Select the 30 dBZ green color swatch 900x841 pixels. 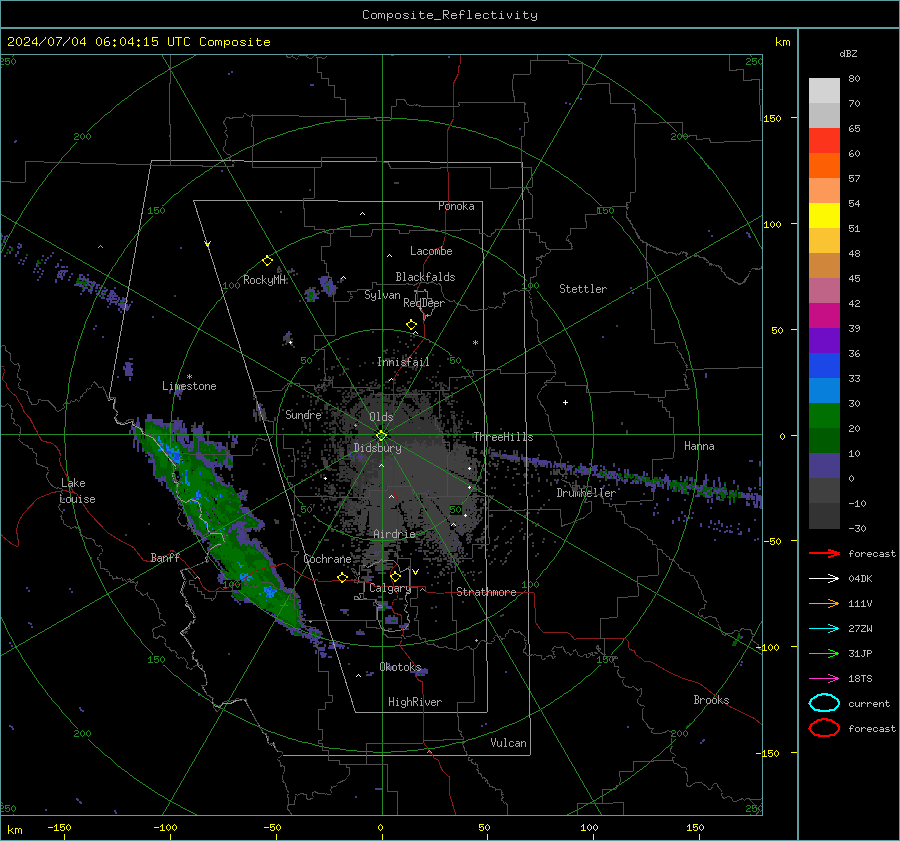(824, 416)
